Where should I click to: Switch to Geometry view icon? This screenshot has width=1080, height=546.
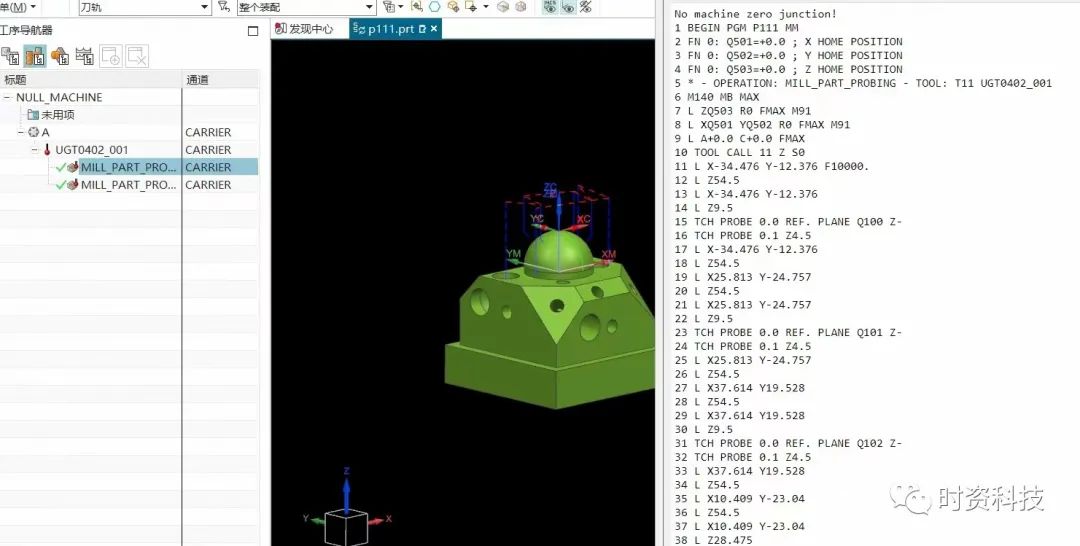tap(60, 56)
